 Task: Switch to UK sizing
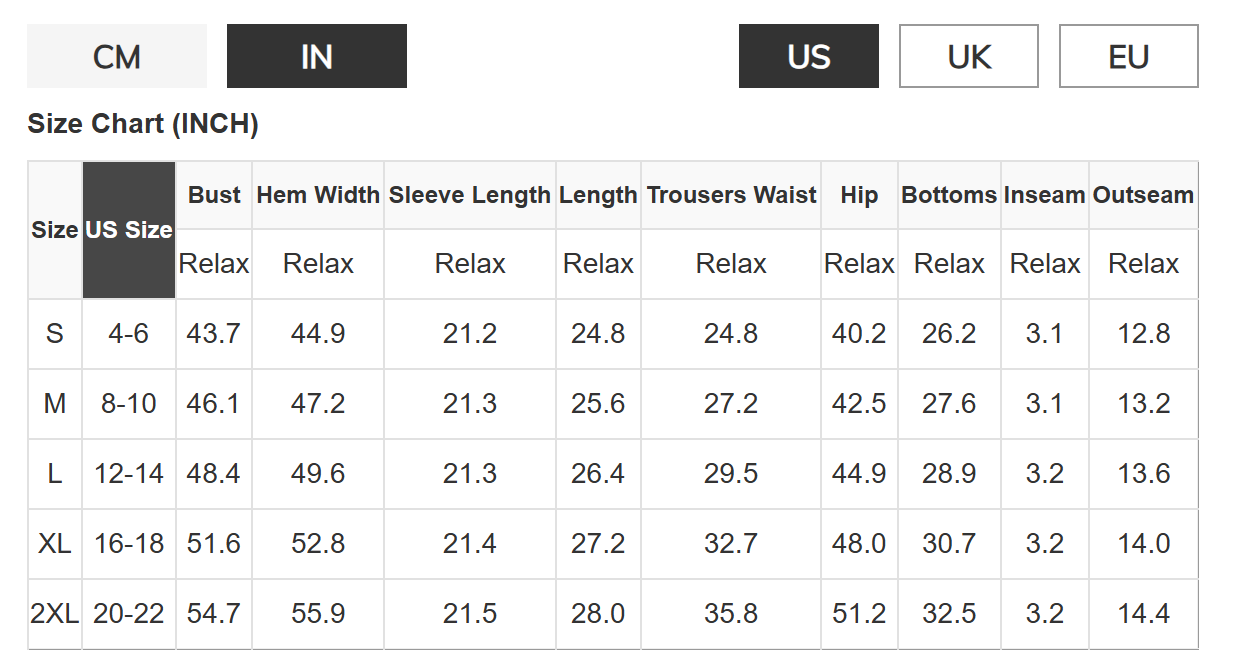pyautogui.click(x=968, y=57)
